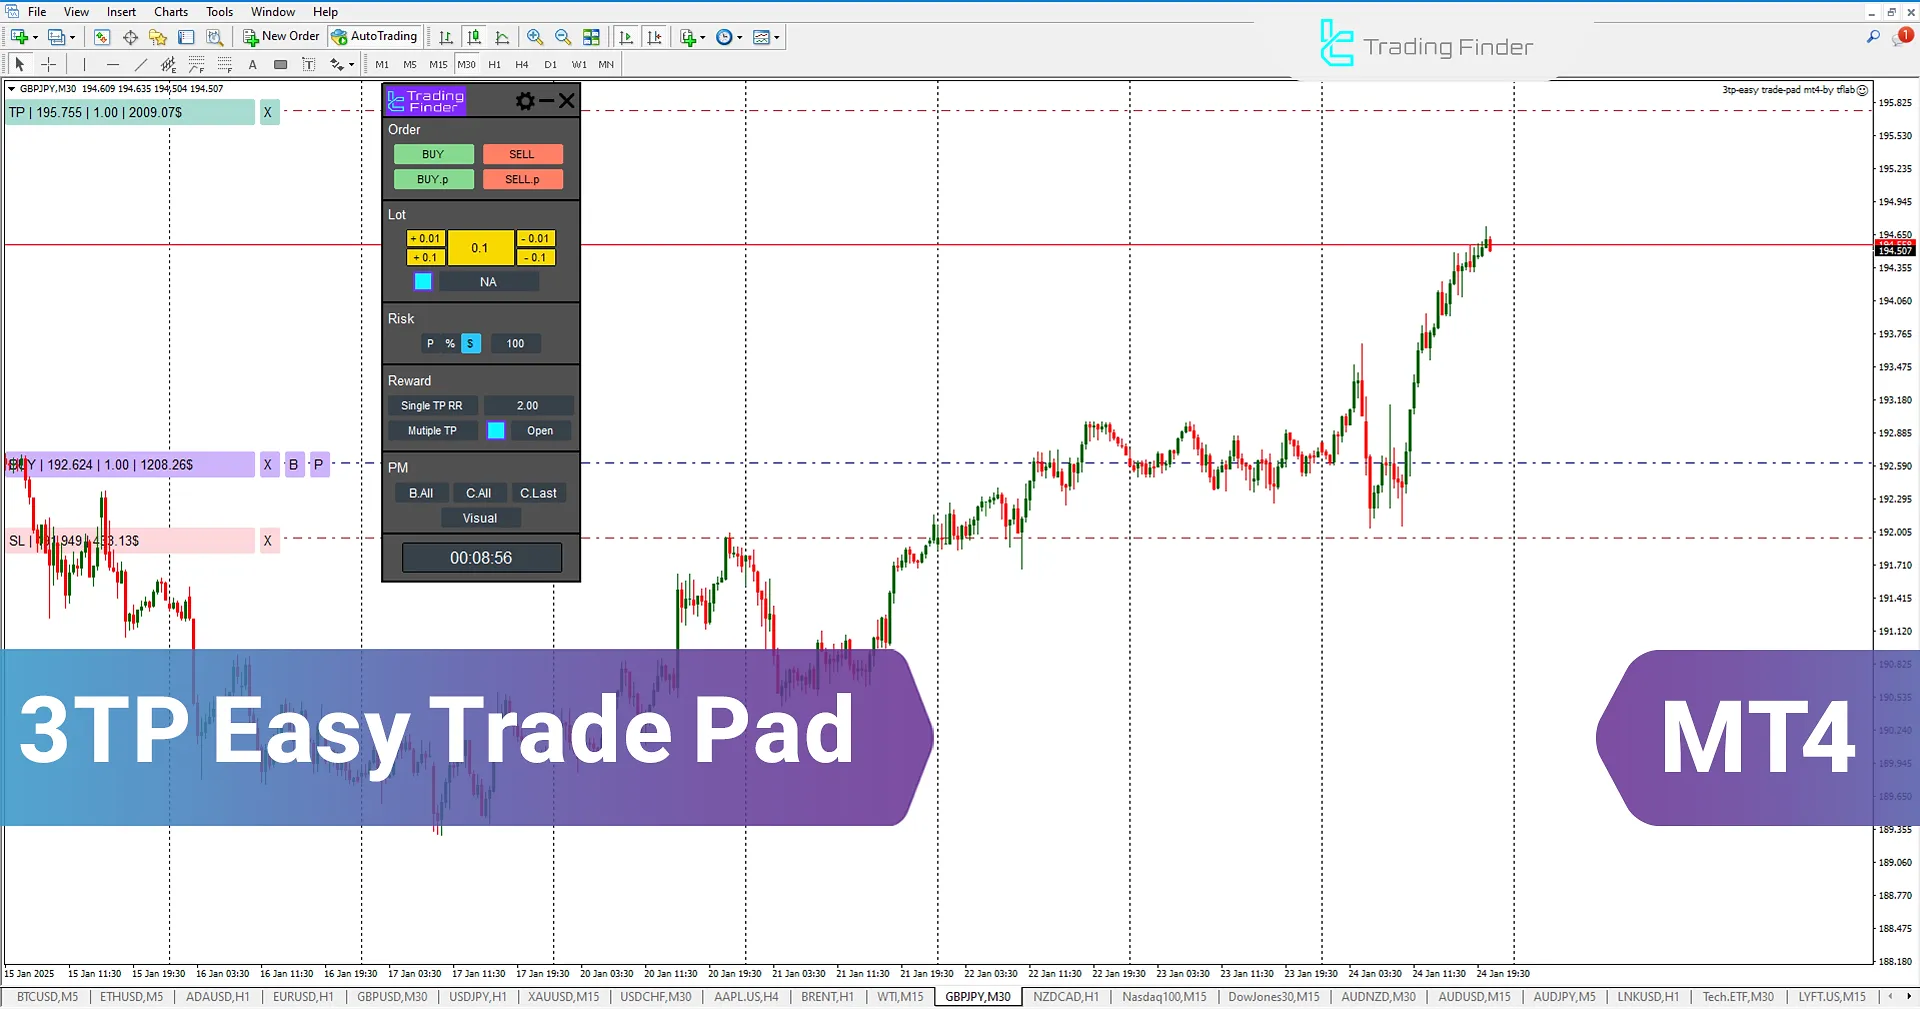Viewport: 1920px width, 1011px height.
Task: Switch to the BTCUSD,M5 chart tab
Action: coord(47,997)
